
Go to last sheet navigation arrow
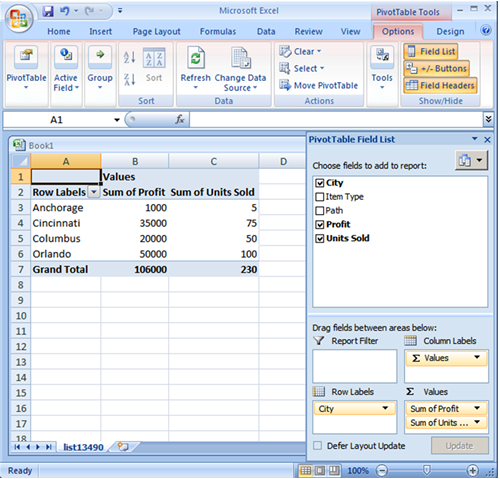point(49,447)
